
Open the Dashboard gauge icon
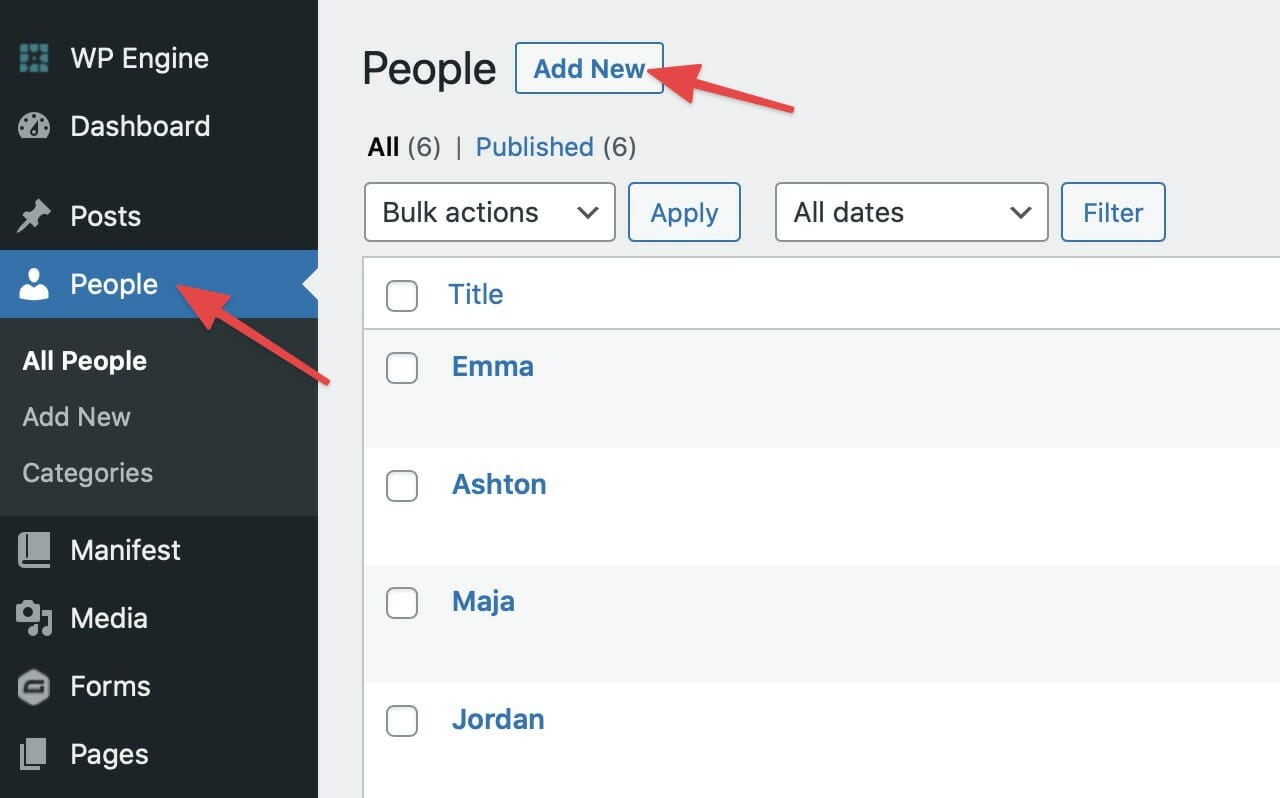pos(34,126)
